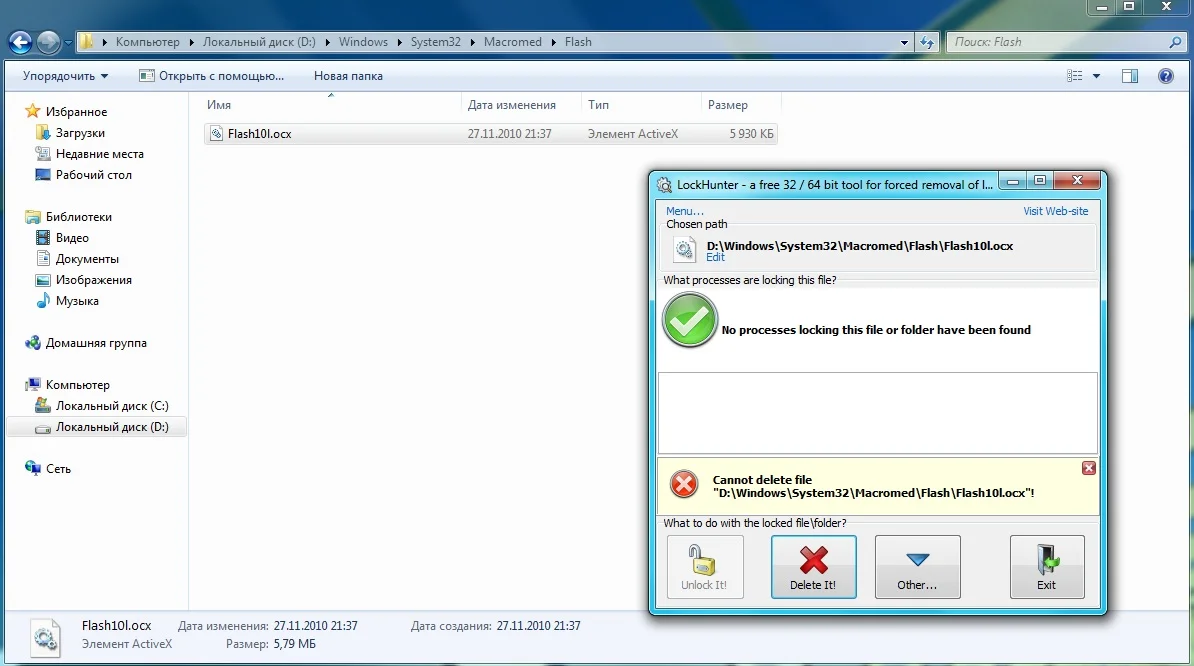Refresh the folder view

(927, 43)
